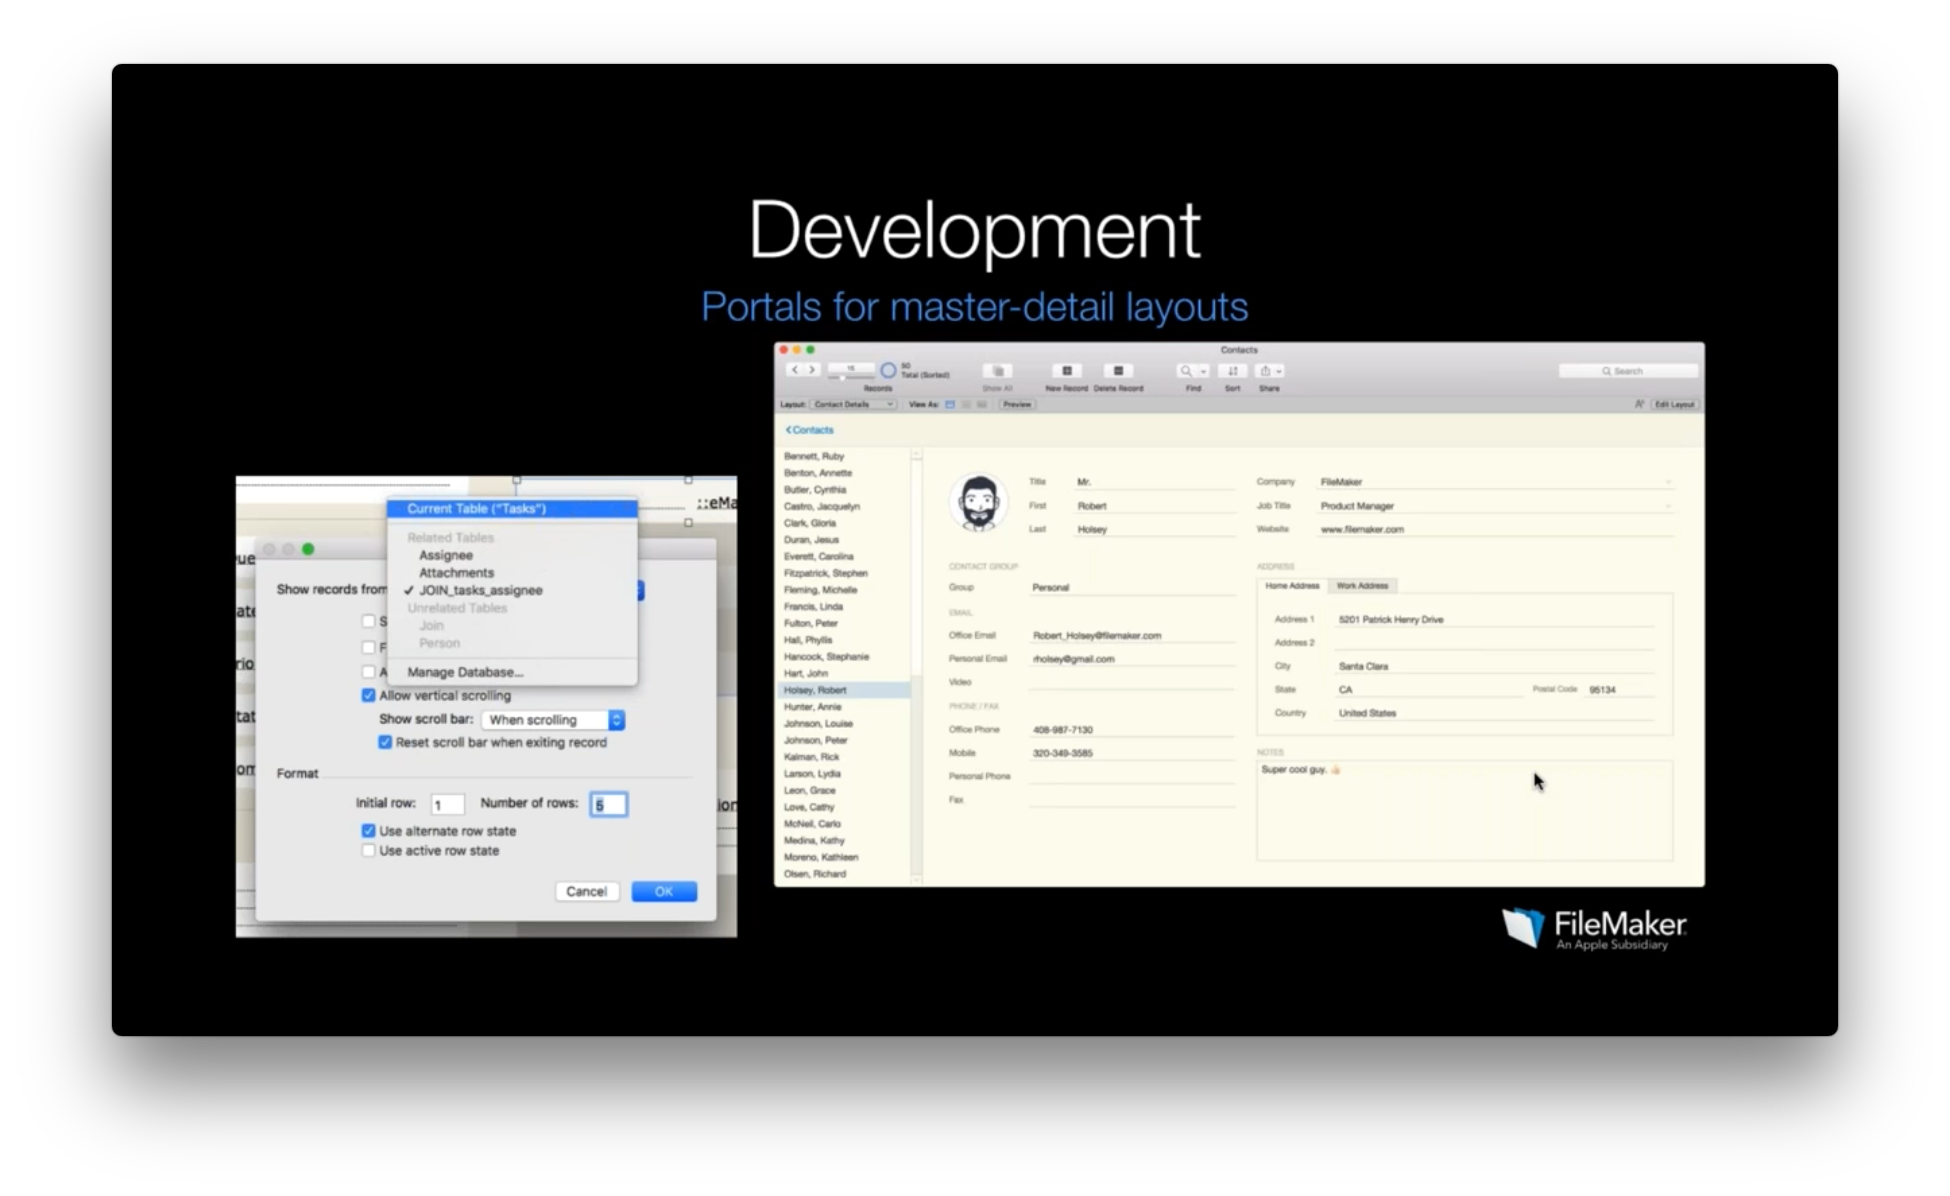The width and height of the screenshot is (1950, 1196).
Task: Click the Group field value Personal
Action: coord(1050,588)
